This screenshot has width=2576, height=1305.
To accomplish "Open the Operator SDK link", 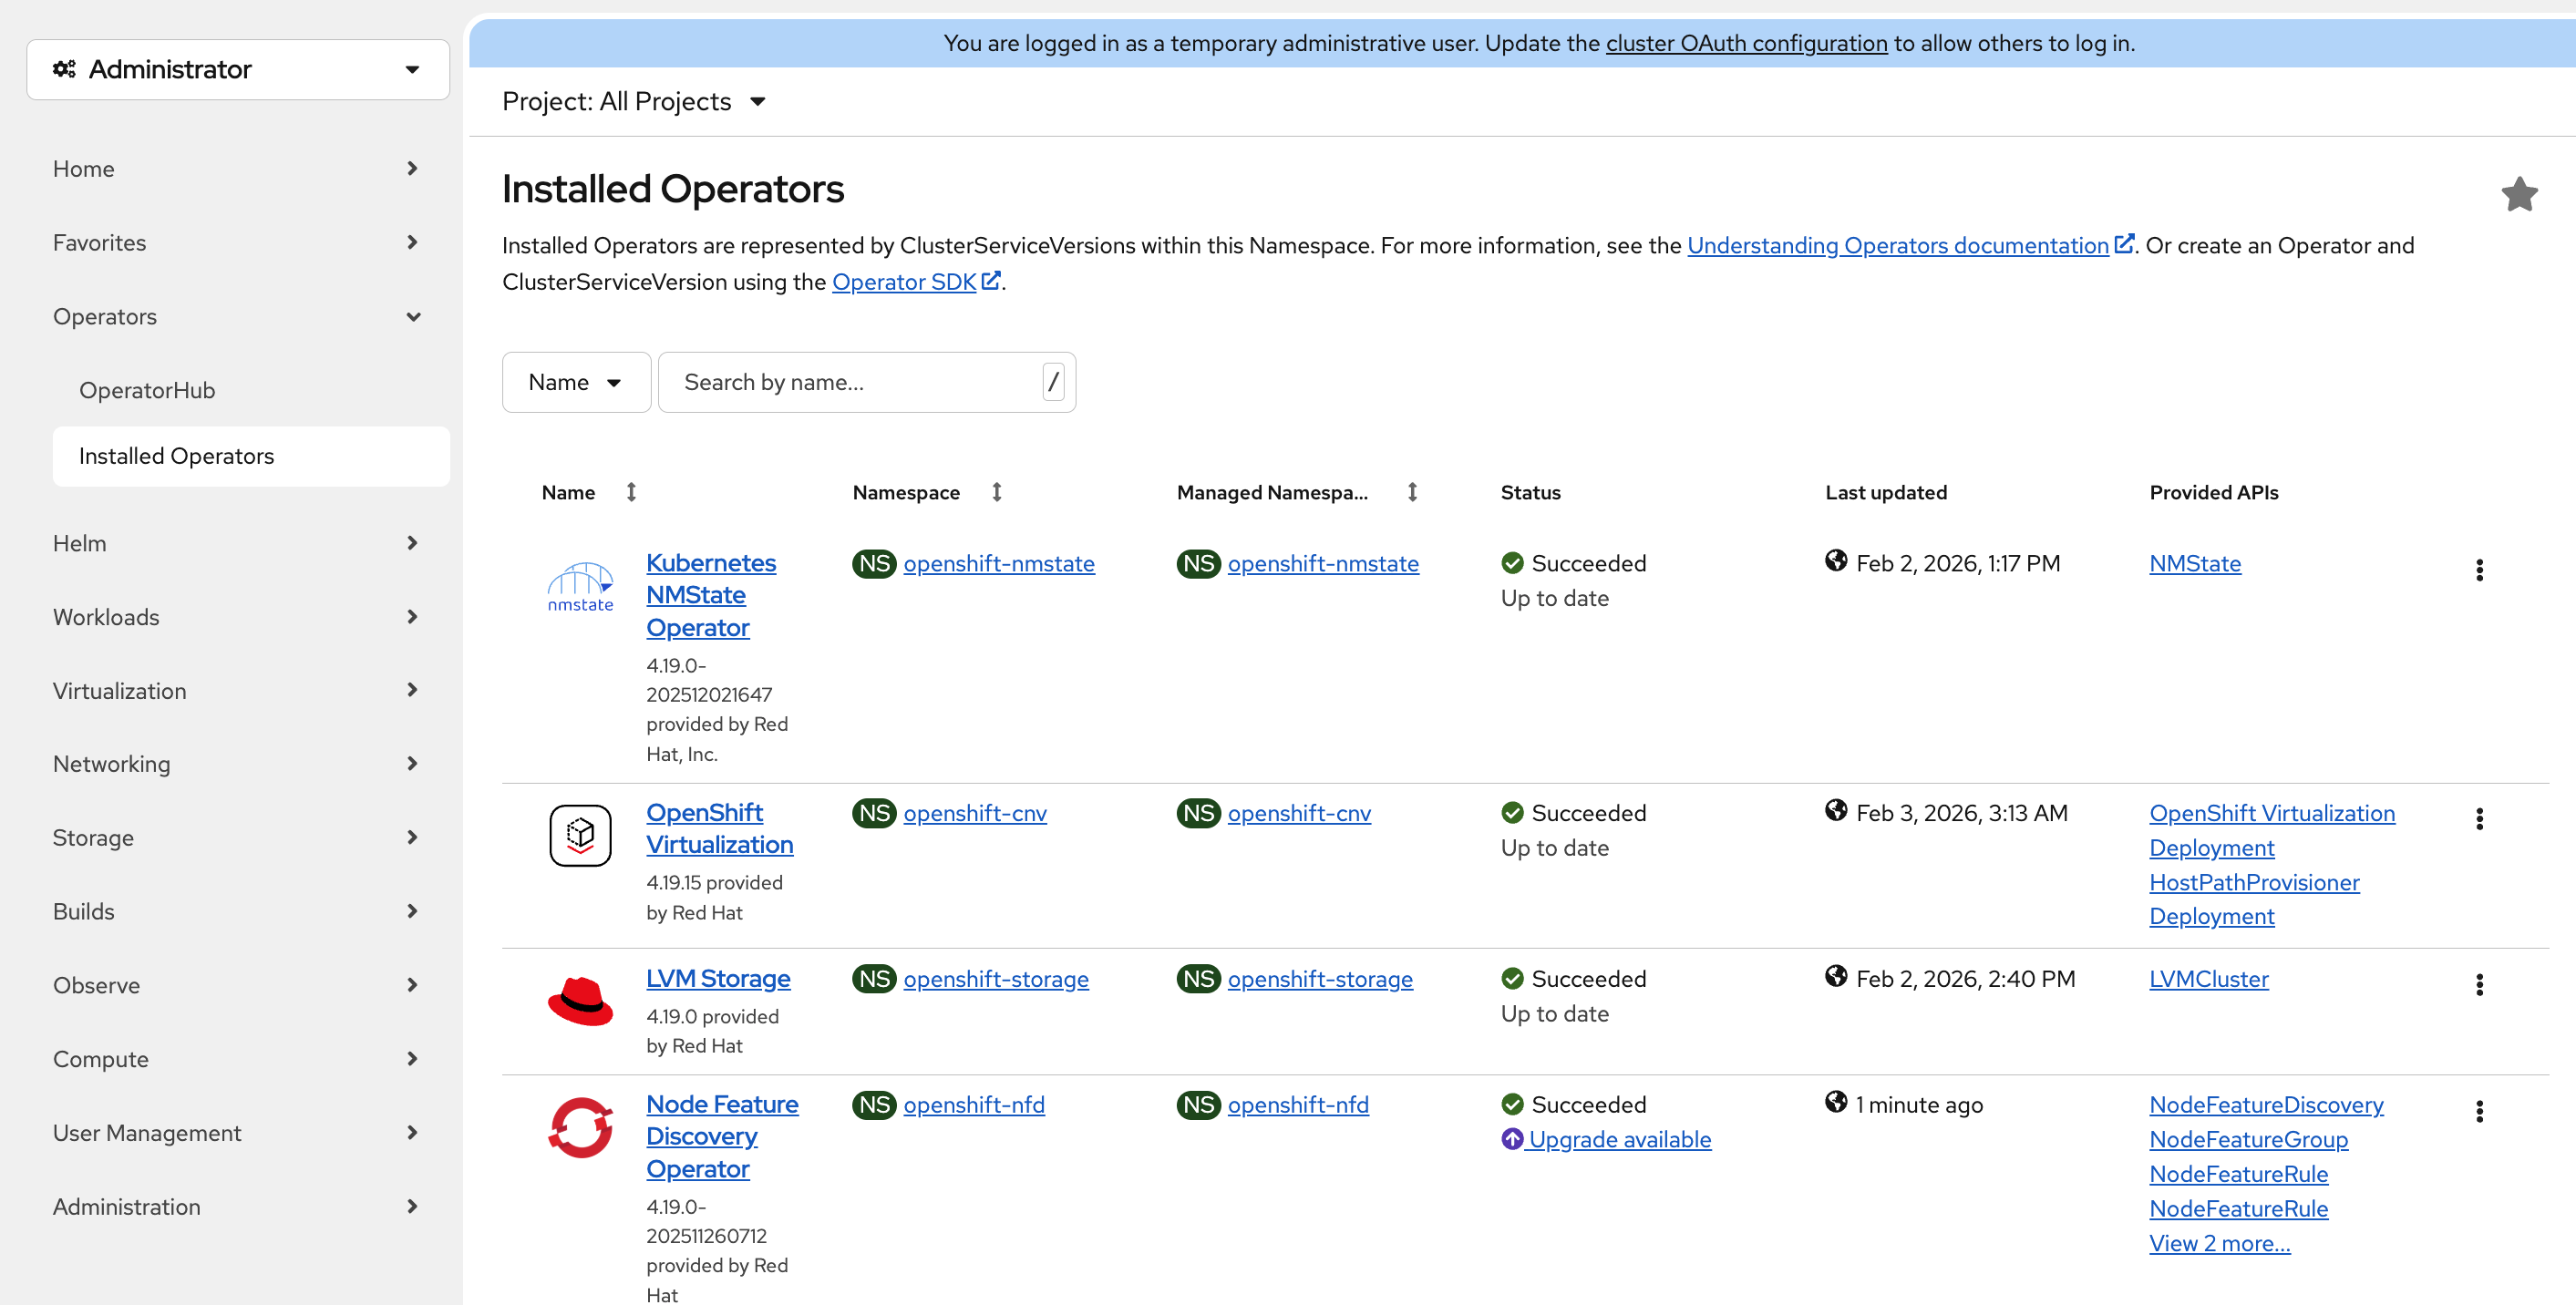I will [x=903, y=282].
